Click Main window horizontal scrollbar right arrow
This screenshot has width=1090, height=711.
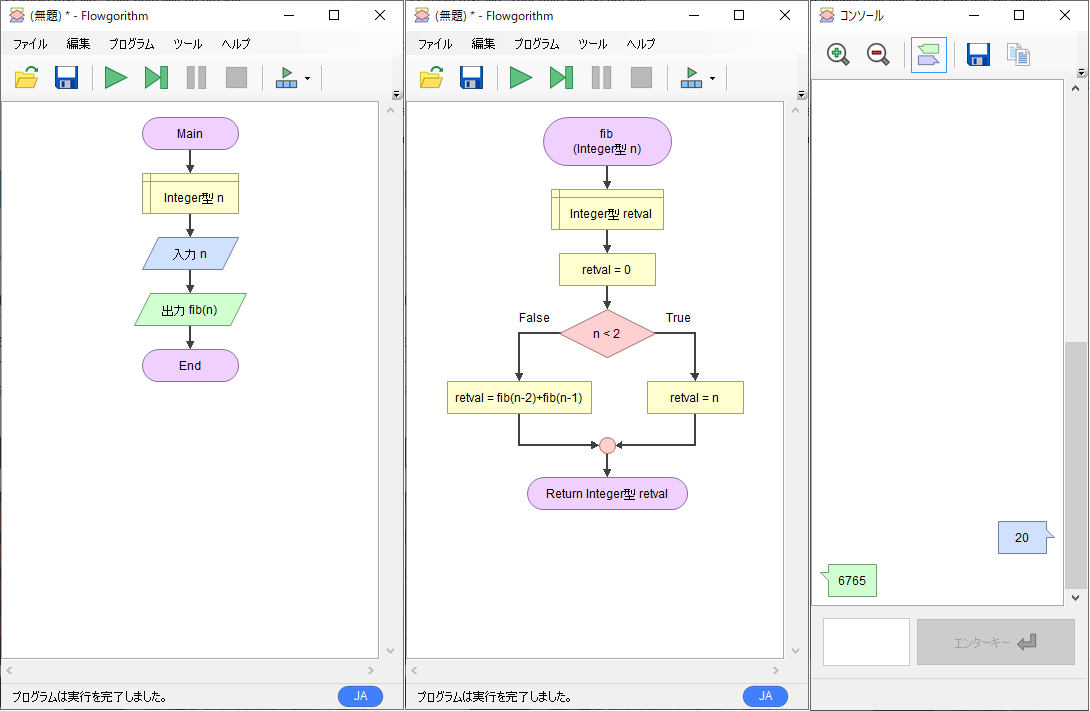[371, 671]
